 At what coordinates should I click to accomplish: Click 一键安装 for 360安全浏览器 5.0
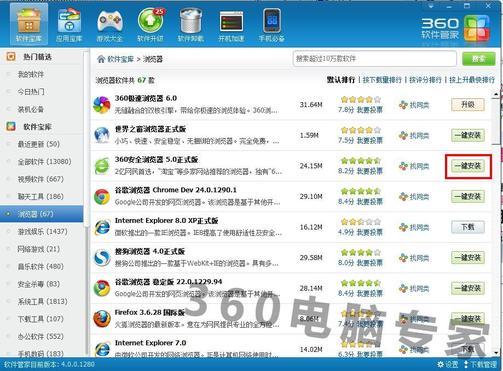[x=468, y=166]
